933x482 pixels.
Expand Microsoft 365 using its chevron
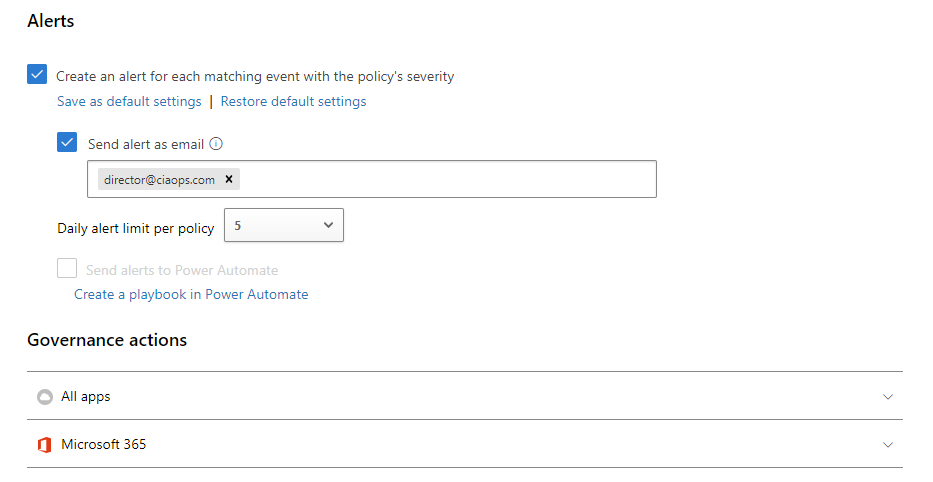[887, 445]
